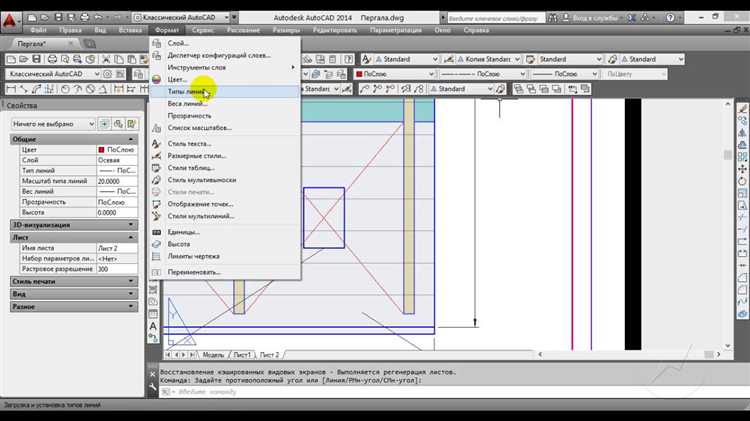Image resolution: width=750 pixels, height=421 pixels.
Task: Click the Цвет color wheel menu icon
Action: (x=156, y=78)
